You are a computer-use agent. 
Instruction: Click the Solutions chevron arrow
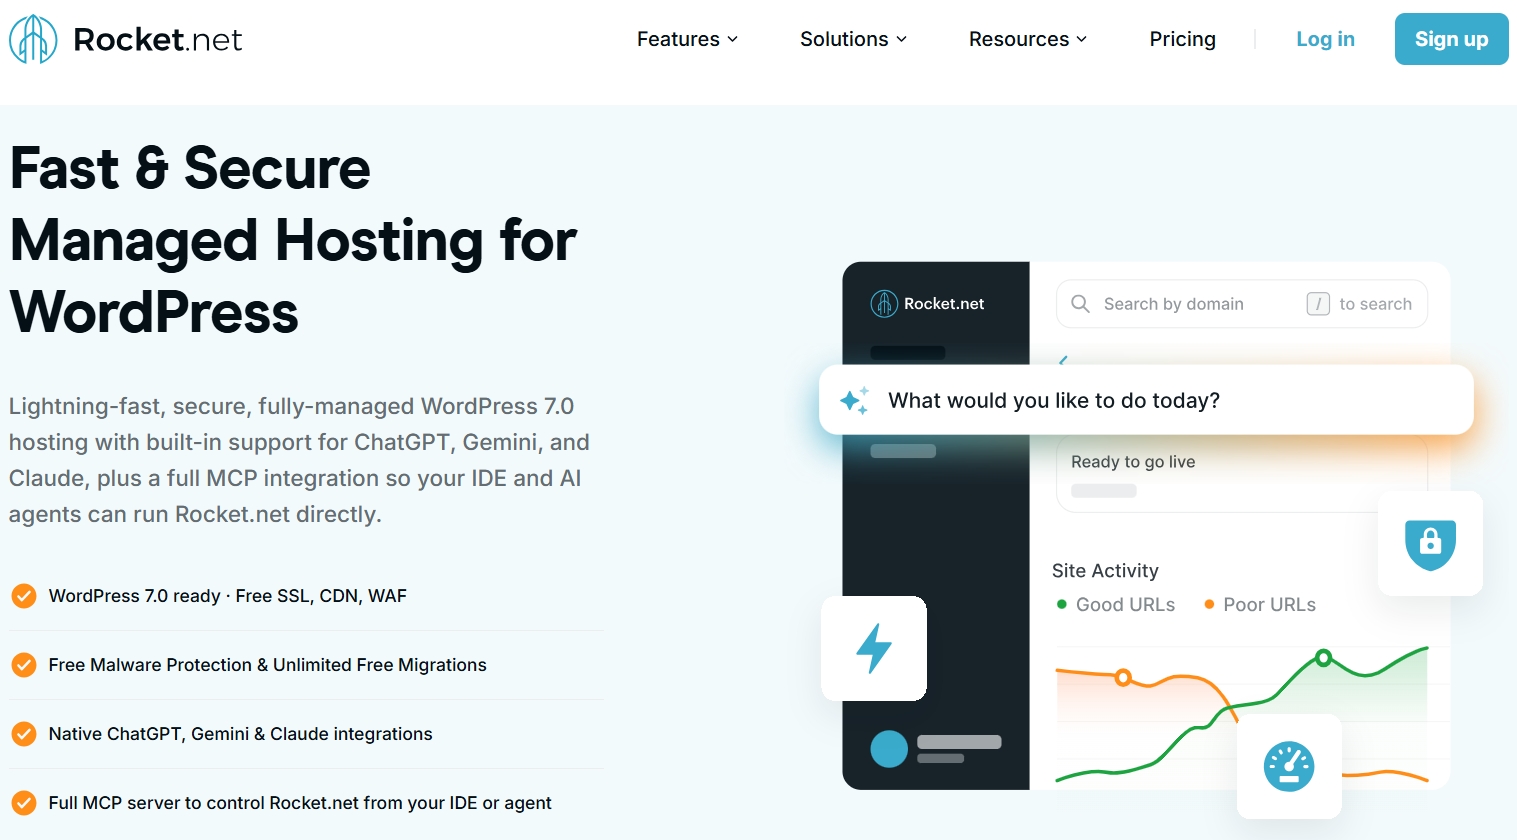[901, 39]
